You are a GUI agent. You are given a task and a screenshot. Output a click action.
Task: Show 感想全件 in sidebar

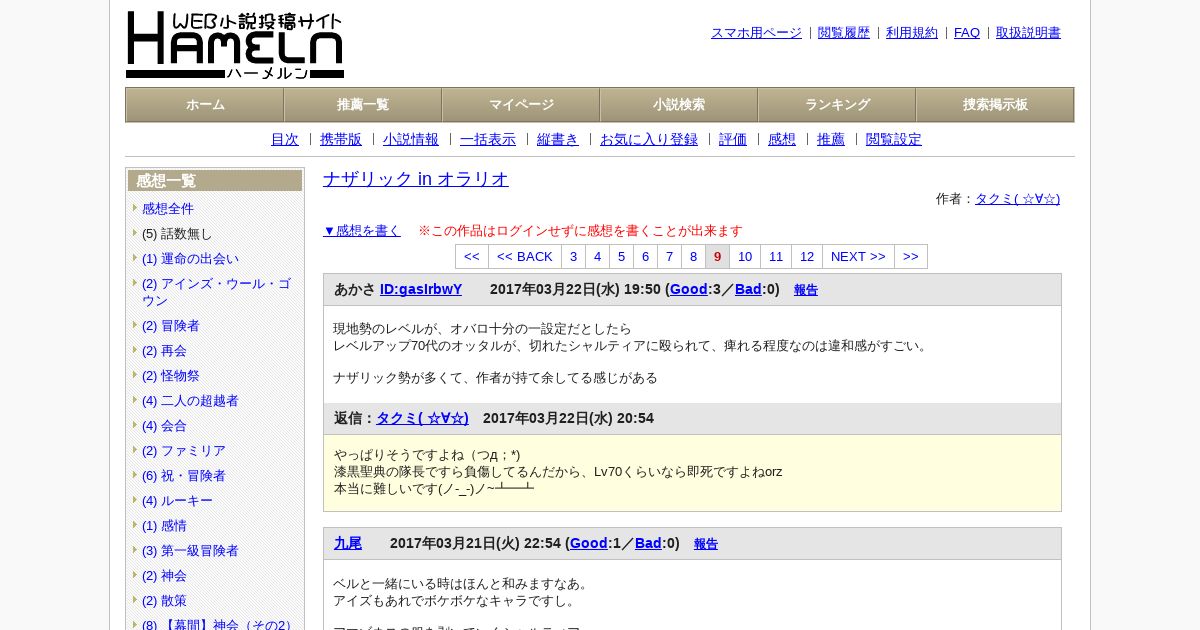click(168, 209)
